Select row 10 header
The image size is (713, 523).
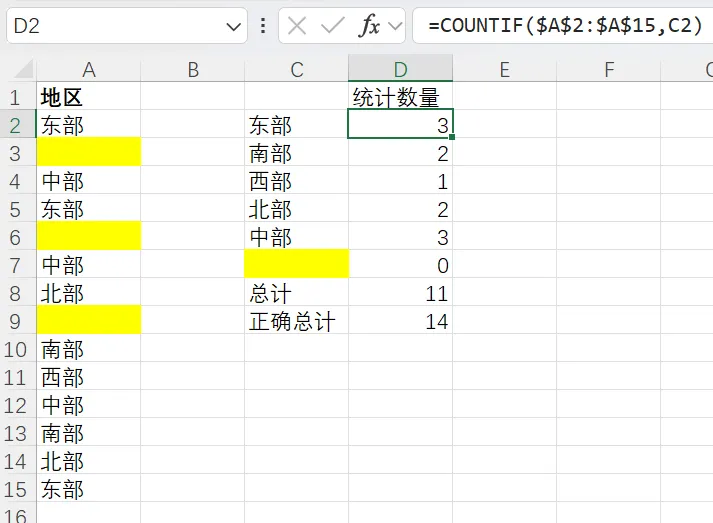(18, 350)
